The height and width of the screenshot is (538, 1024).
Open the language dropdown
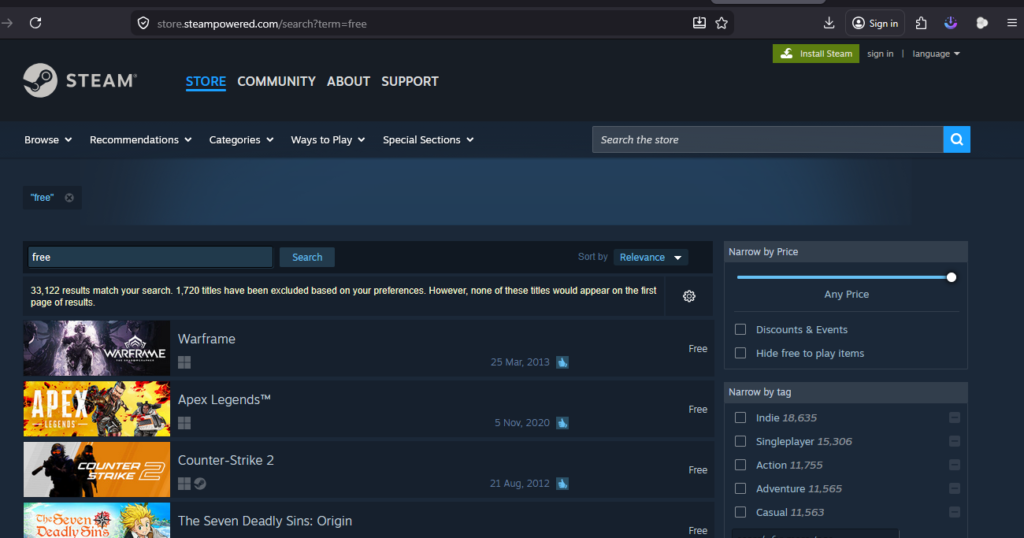pos(936,54)
